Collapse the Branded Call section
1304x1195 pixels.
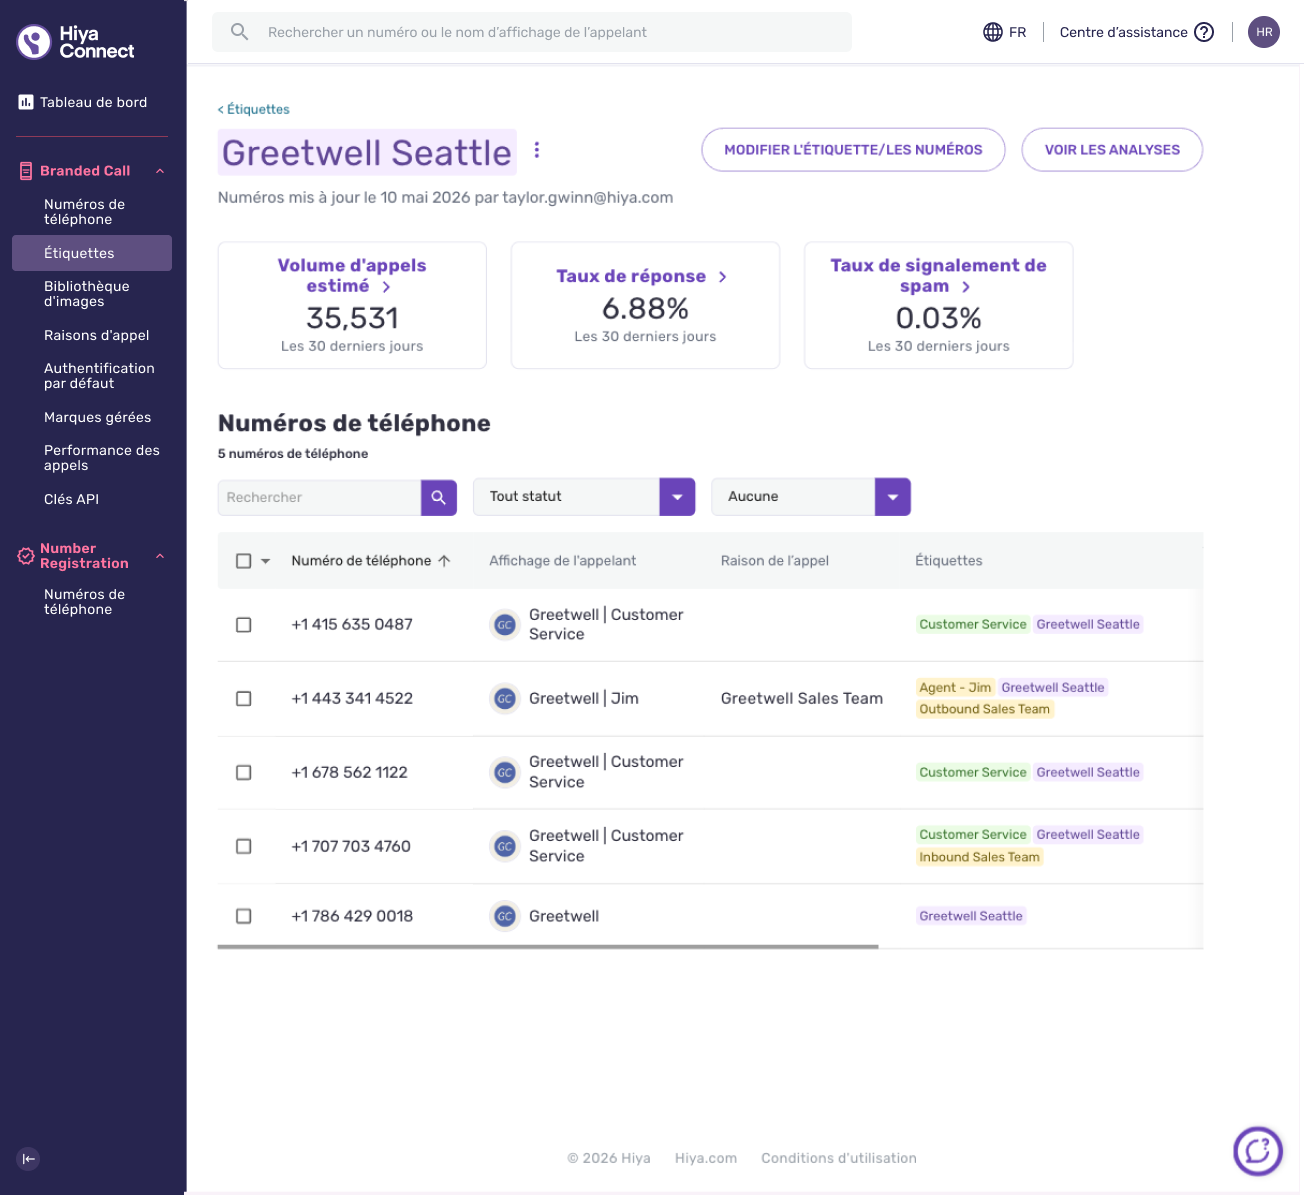coord(160,171)
